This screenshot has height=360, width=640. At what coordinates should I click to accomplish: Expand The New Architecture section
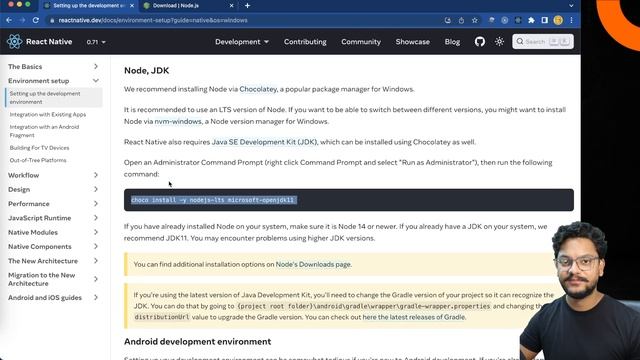click(53, 261)
